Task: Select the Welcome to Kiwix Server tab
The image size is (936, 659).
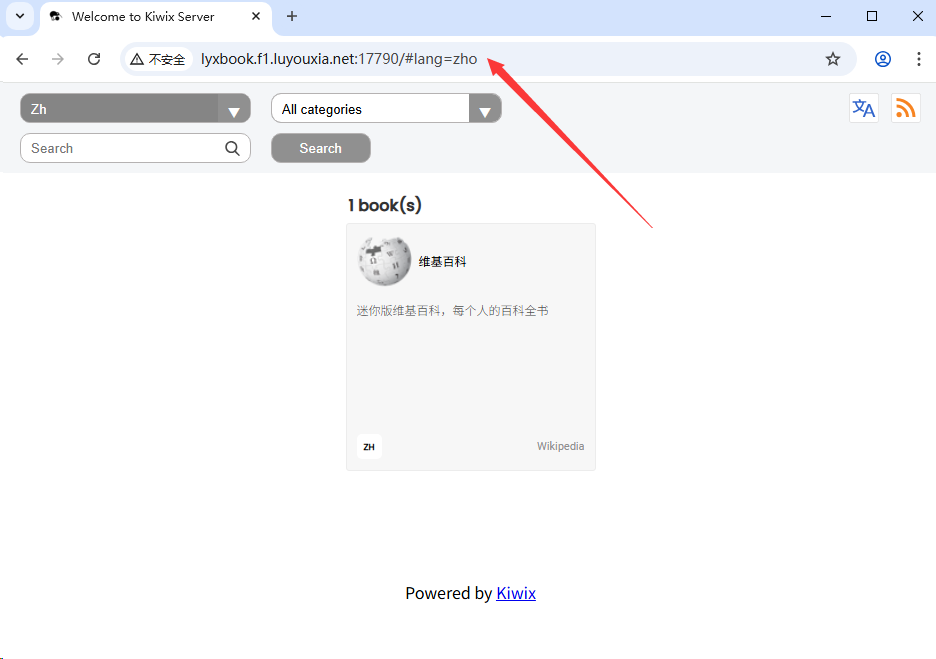Action: (155, 17)
